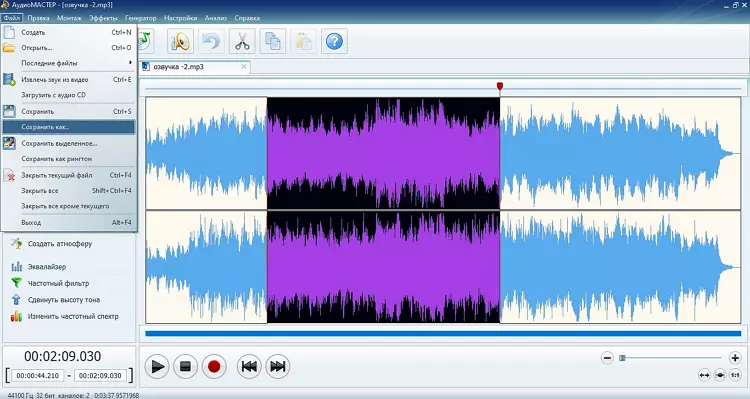Click the frequency spectrum bars icon
Image resolution: width=750 pixels, height=399 pixels.
(x=17, y=316)
